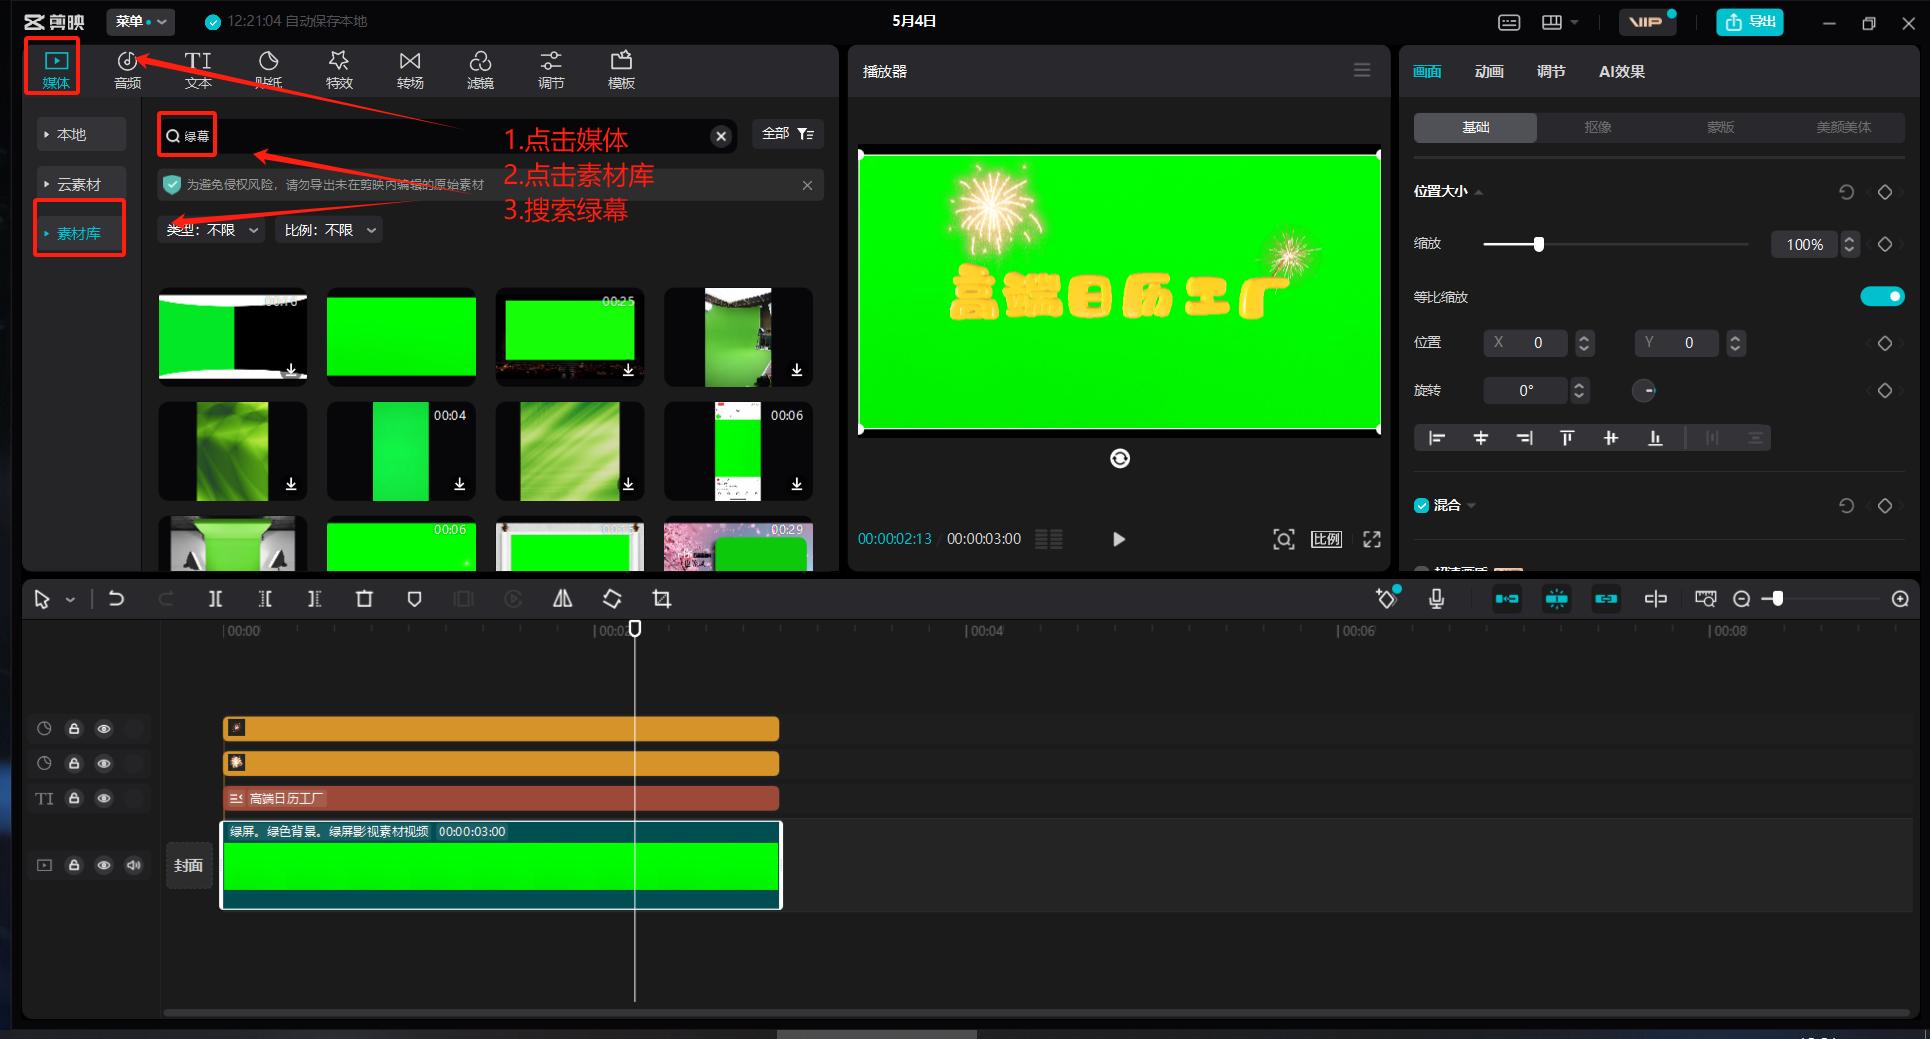Viewport: 1930px width, 1039px height.
Task: Undo the last action in timeline toolbar
Action: tap(116, 599)
